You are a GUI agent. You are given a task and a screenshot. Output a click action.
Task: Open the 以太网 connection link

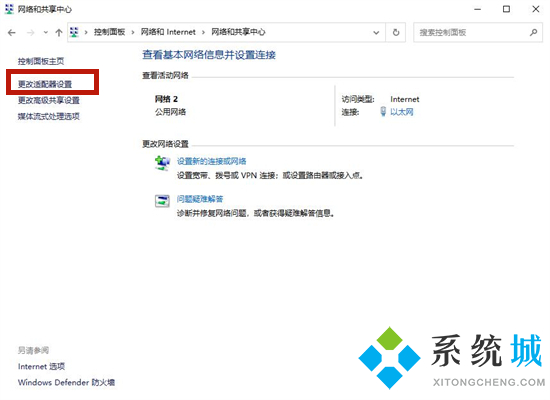point(402,112)
